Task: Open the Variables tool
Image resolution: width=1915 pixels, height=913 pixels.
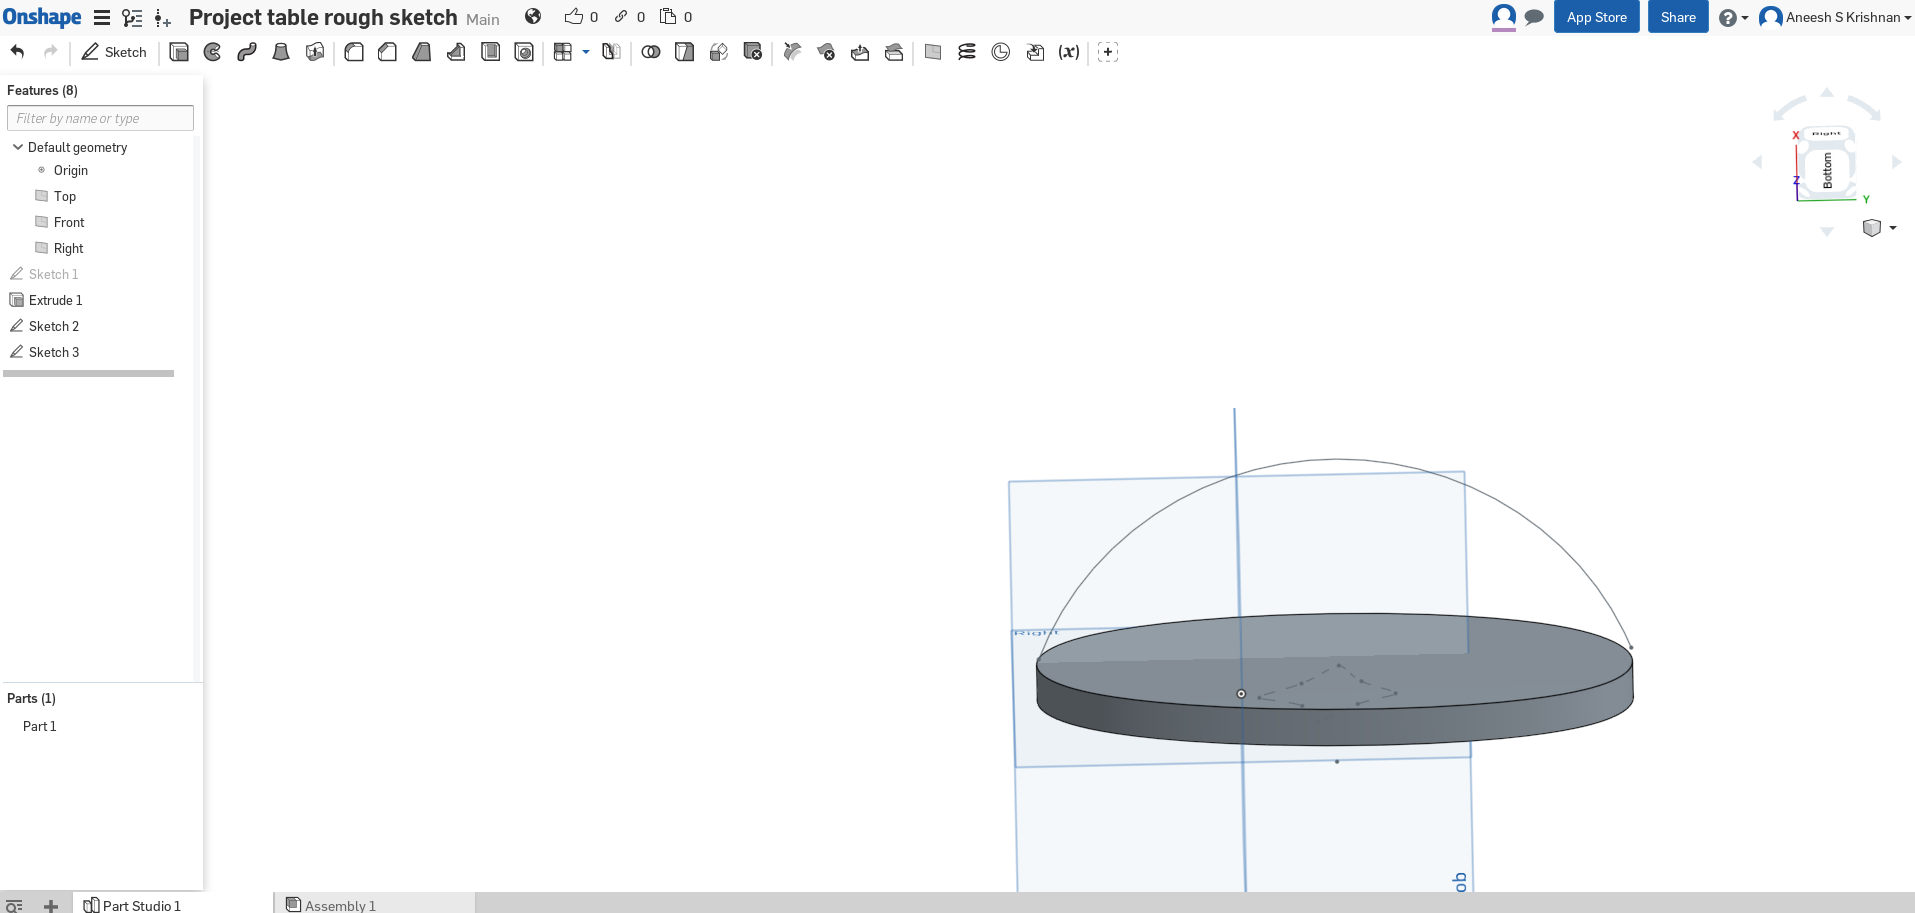Action: coord(1069,52)
